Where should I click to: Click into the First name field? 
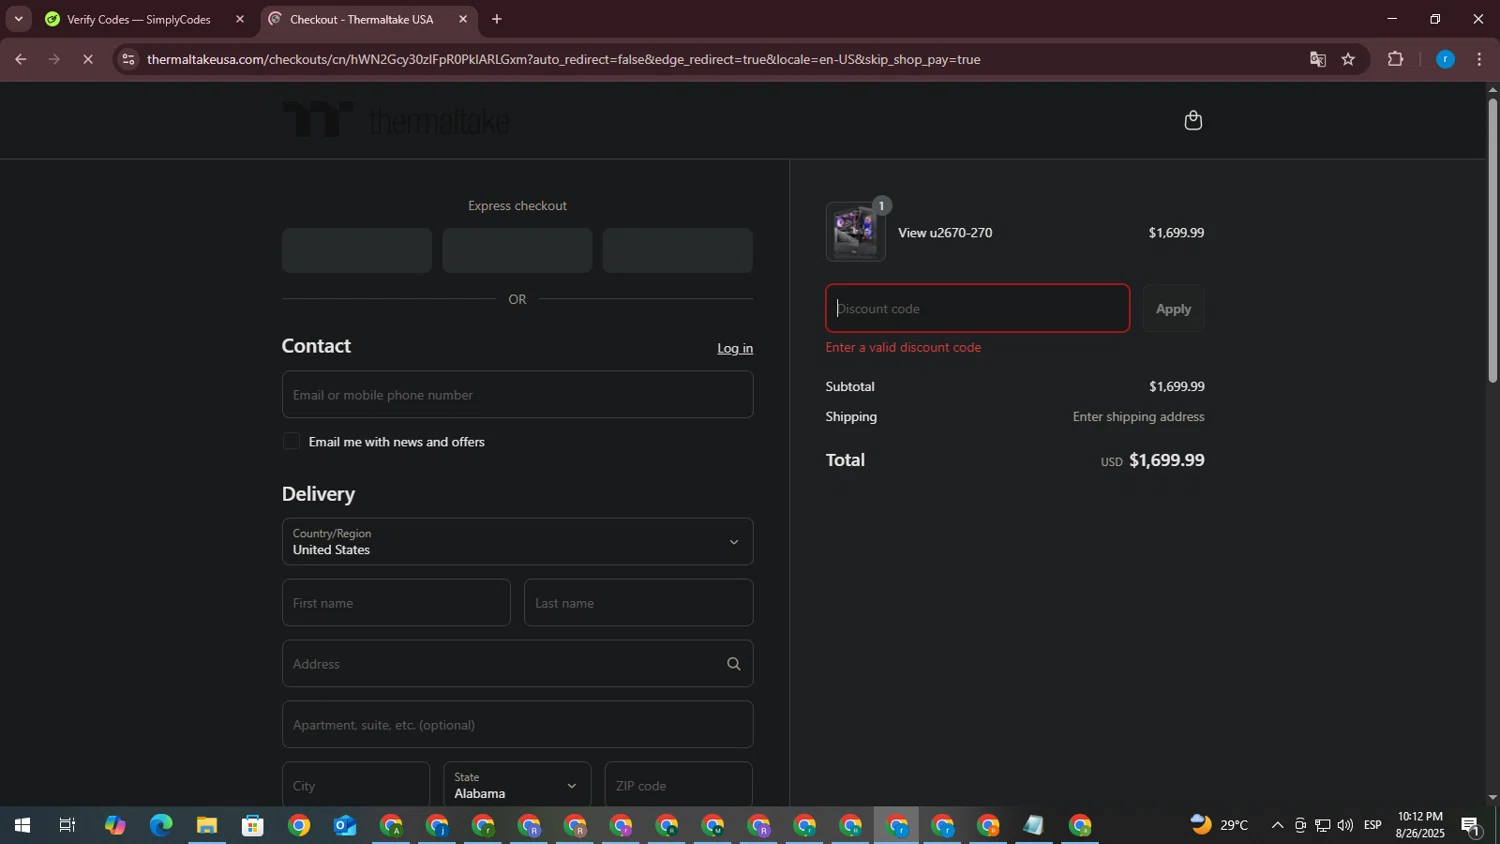[x=396, y=603]
